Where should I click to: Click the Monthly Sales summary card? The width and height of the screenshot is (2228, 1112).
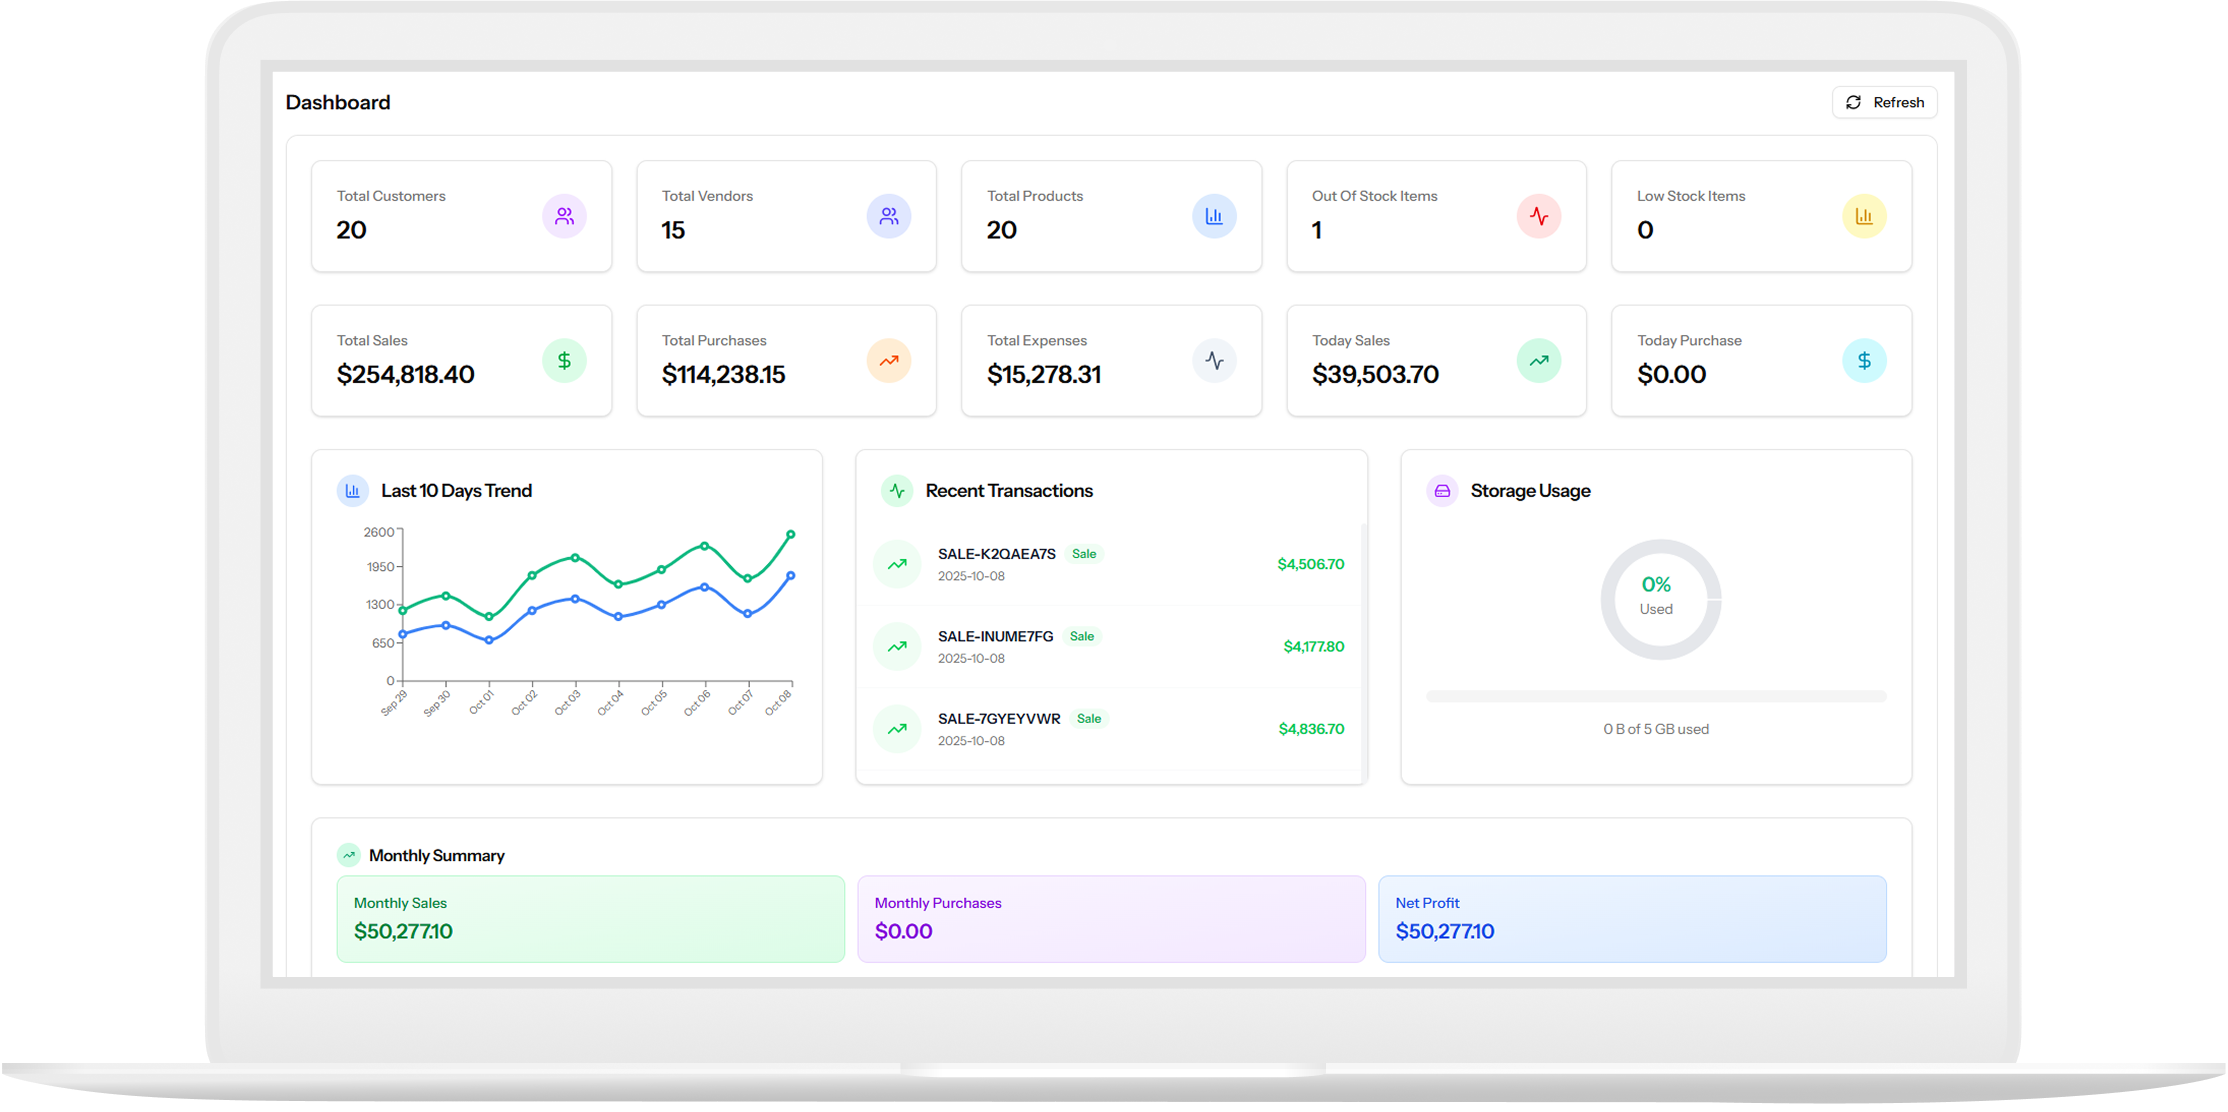590,919
